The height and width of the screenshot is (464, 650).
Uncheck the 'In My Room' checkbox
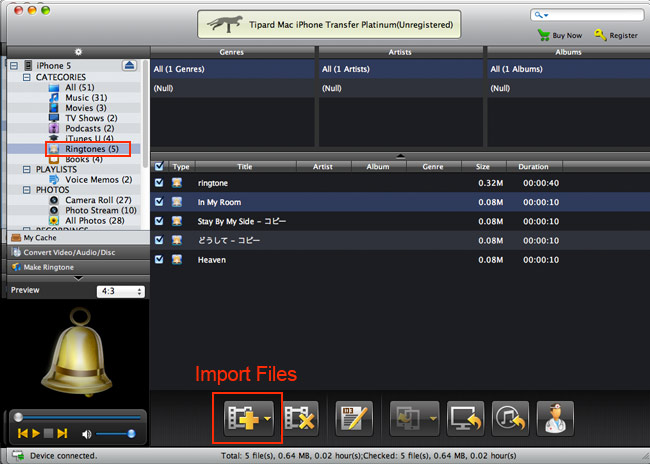(x=159, y=202)
